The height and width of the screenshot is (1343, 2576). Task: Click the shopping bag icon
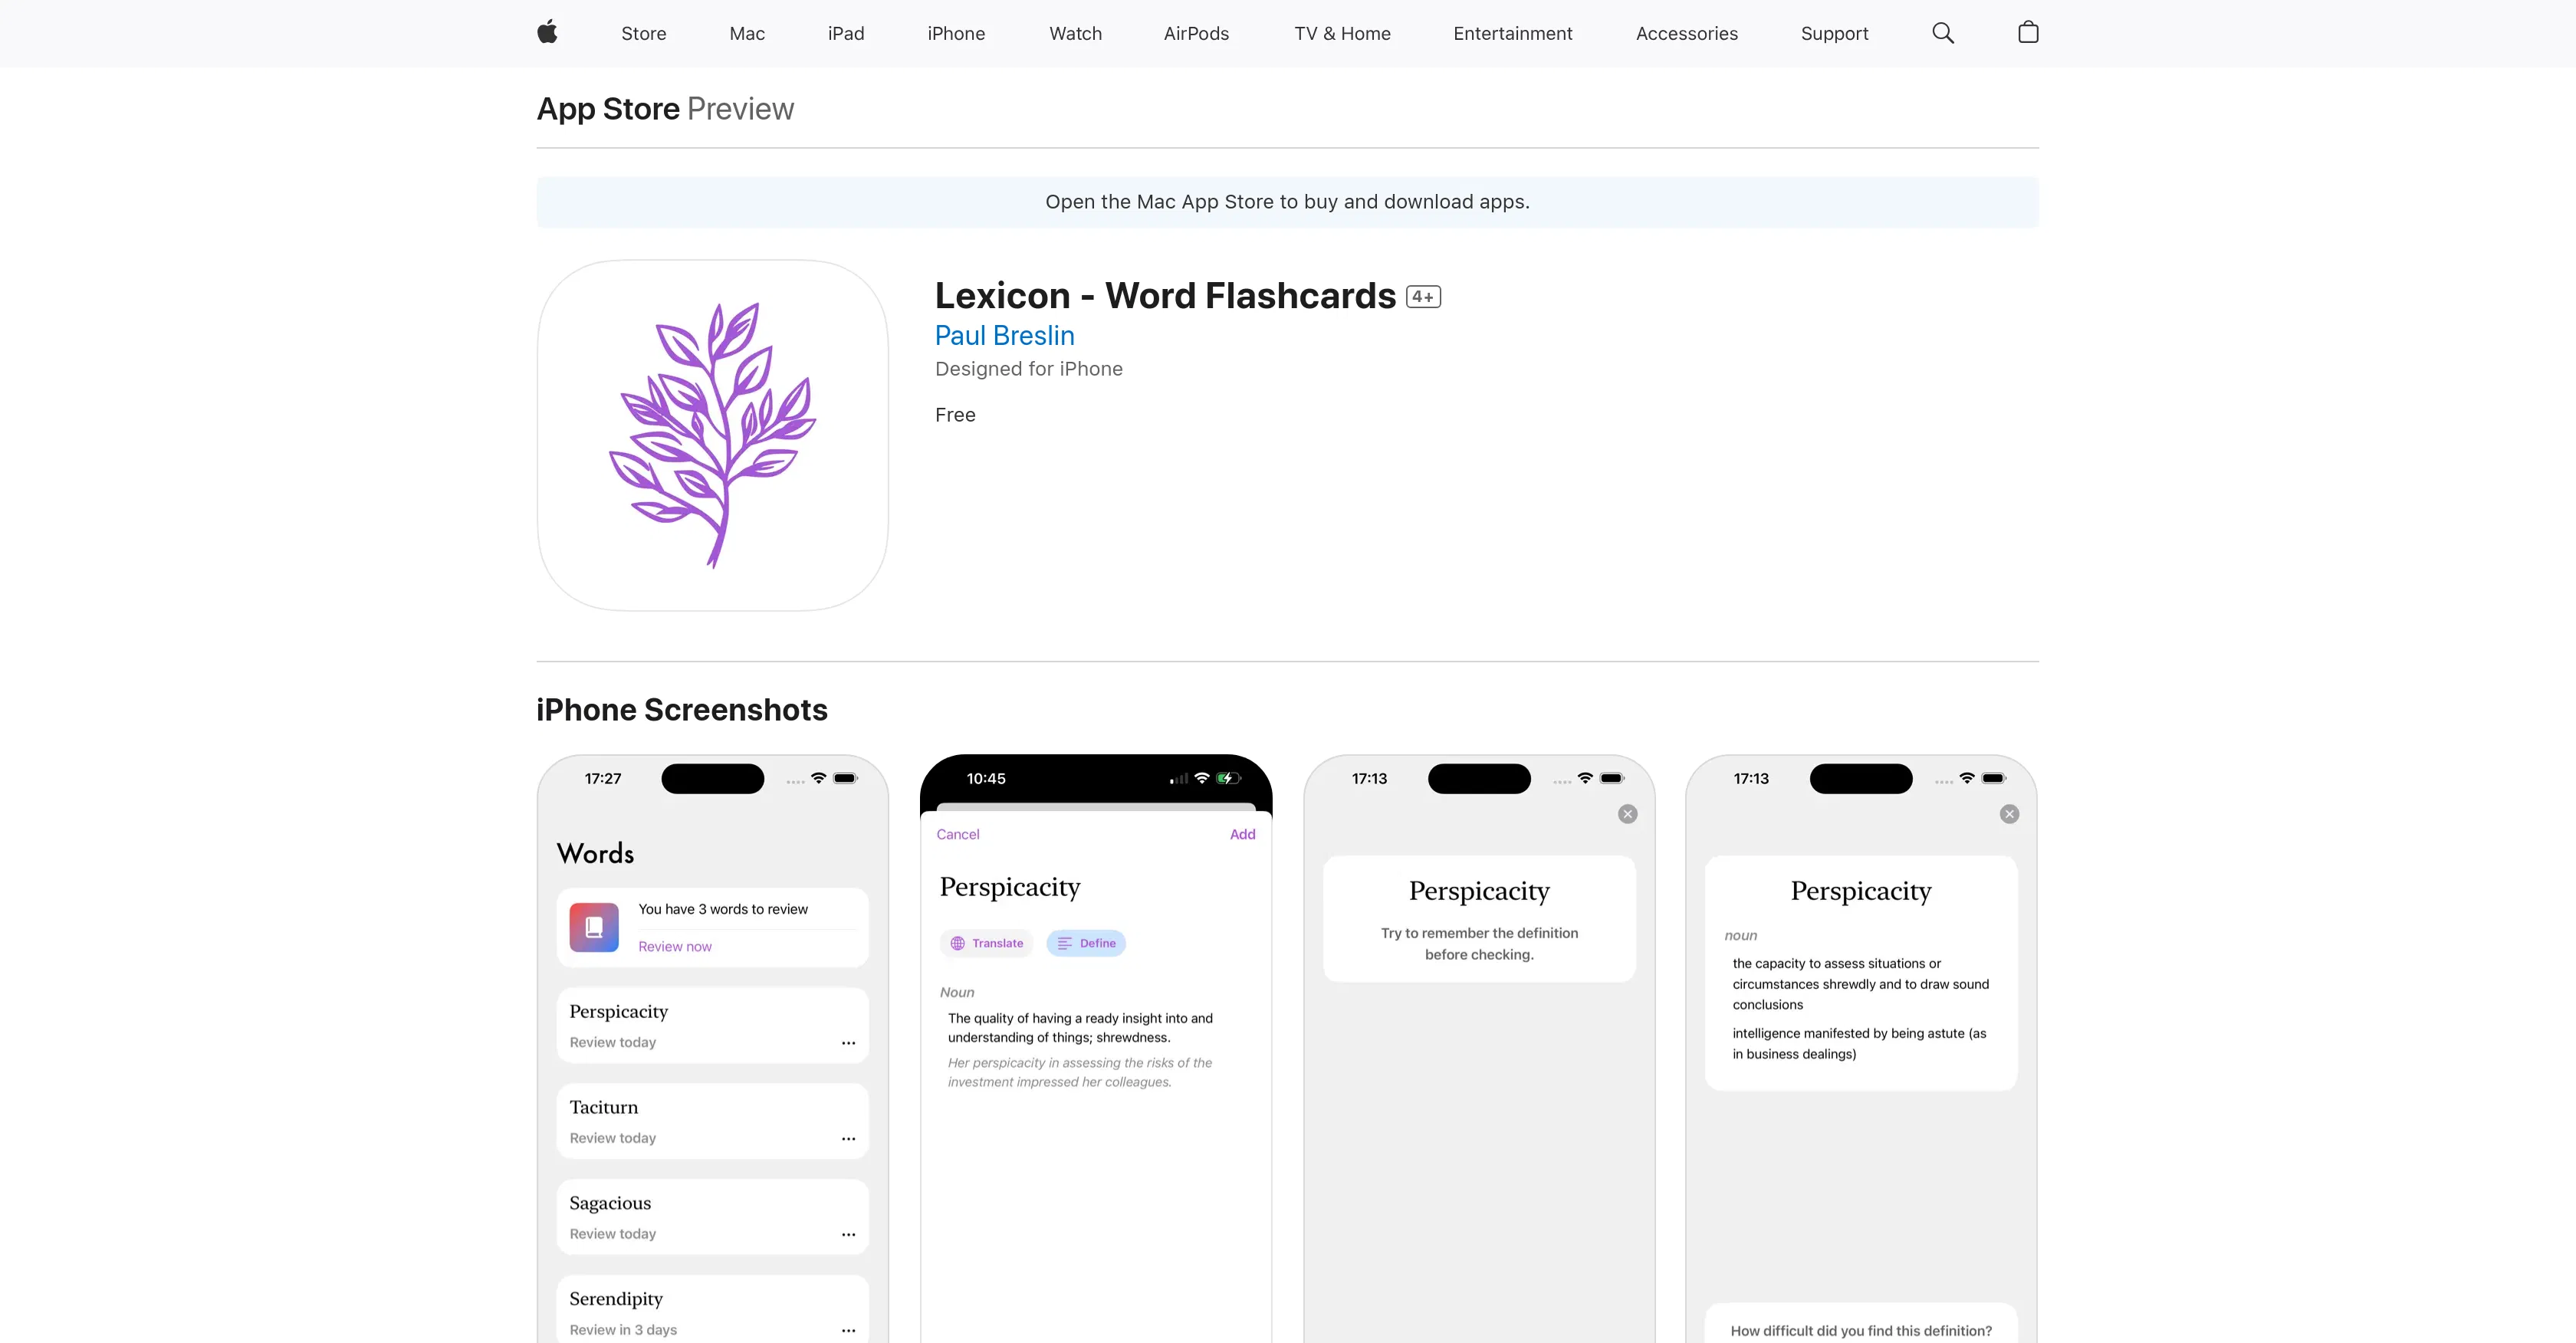(x=2028, y=32)
